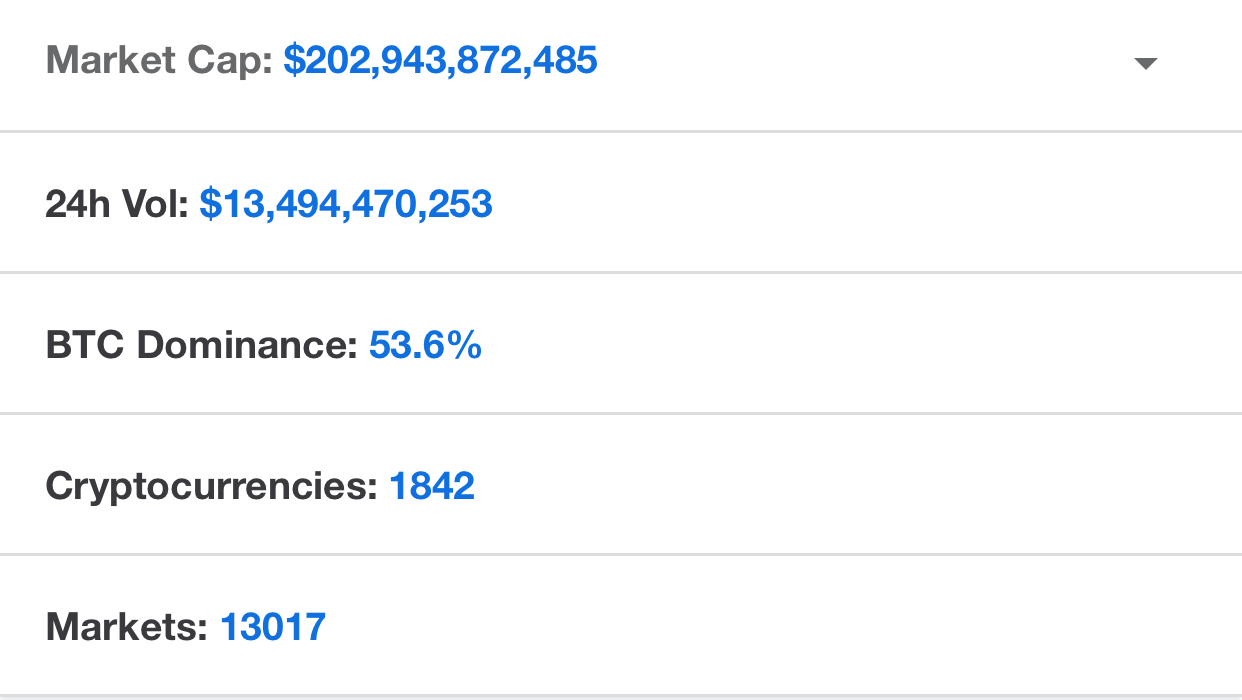Click the dollar sign in 24h Vol value
The height and width of the screenshot is (700, 1242).
coord(209,204)
